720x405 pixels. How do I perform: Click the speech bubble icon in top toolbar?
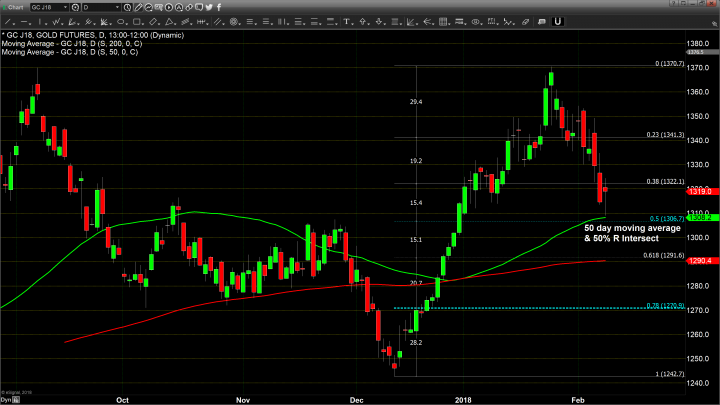click(199, 7)
